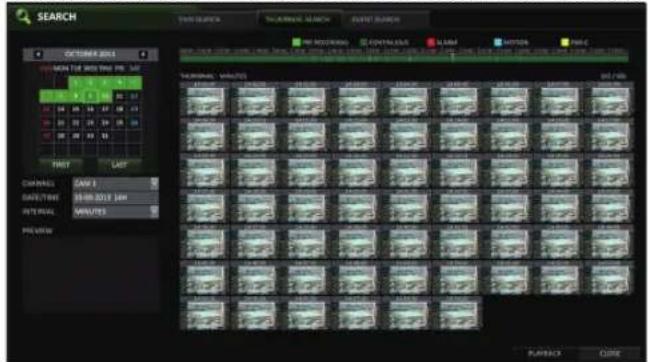Click the red Alarm legend swatch
This screenshot has height=362, width=648.
[431, 42]
